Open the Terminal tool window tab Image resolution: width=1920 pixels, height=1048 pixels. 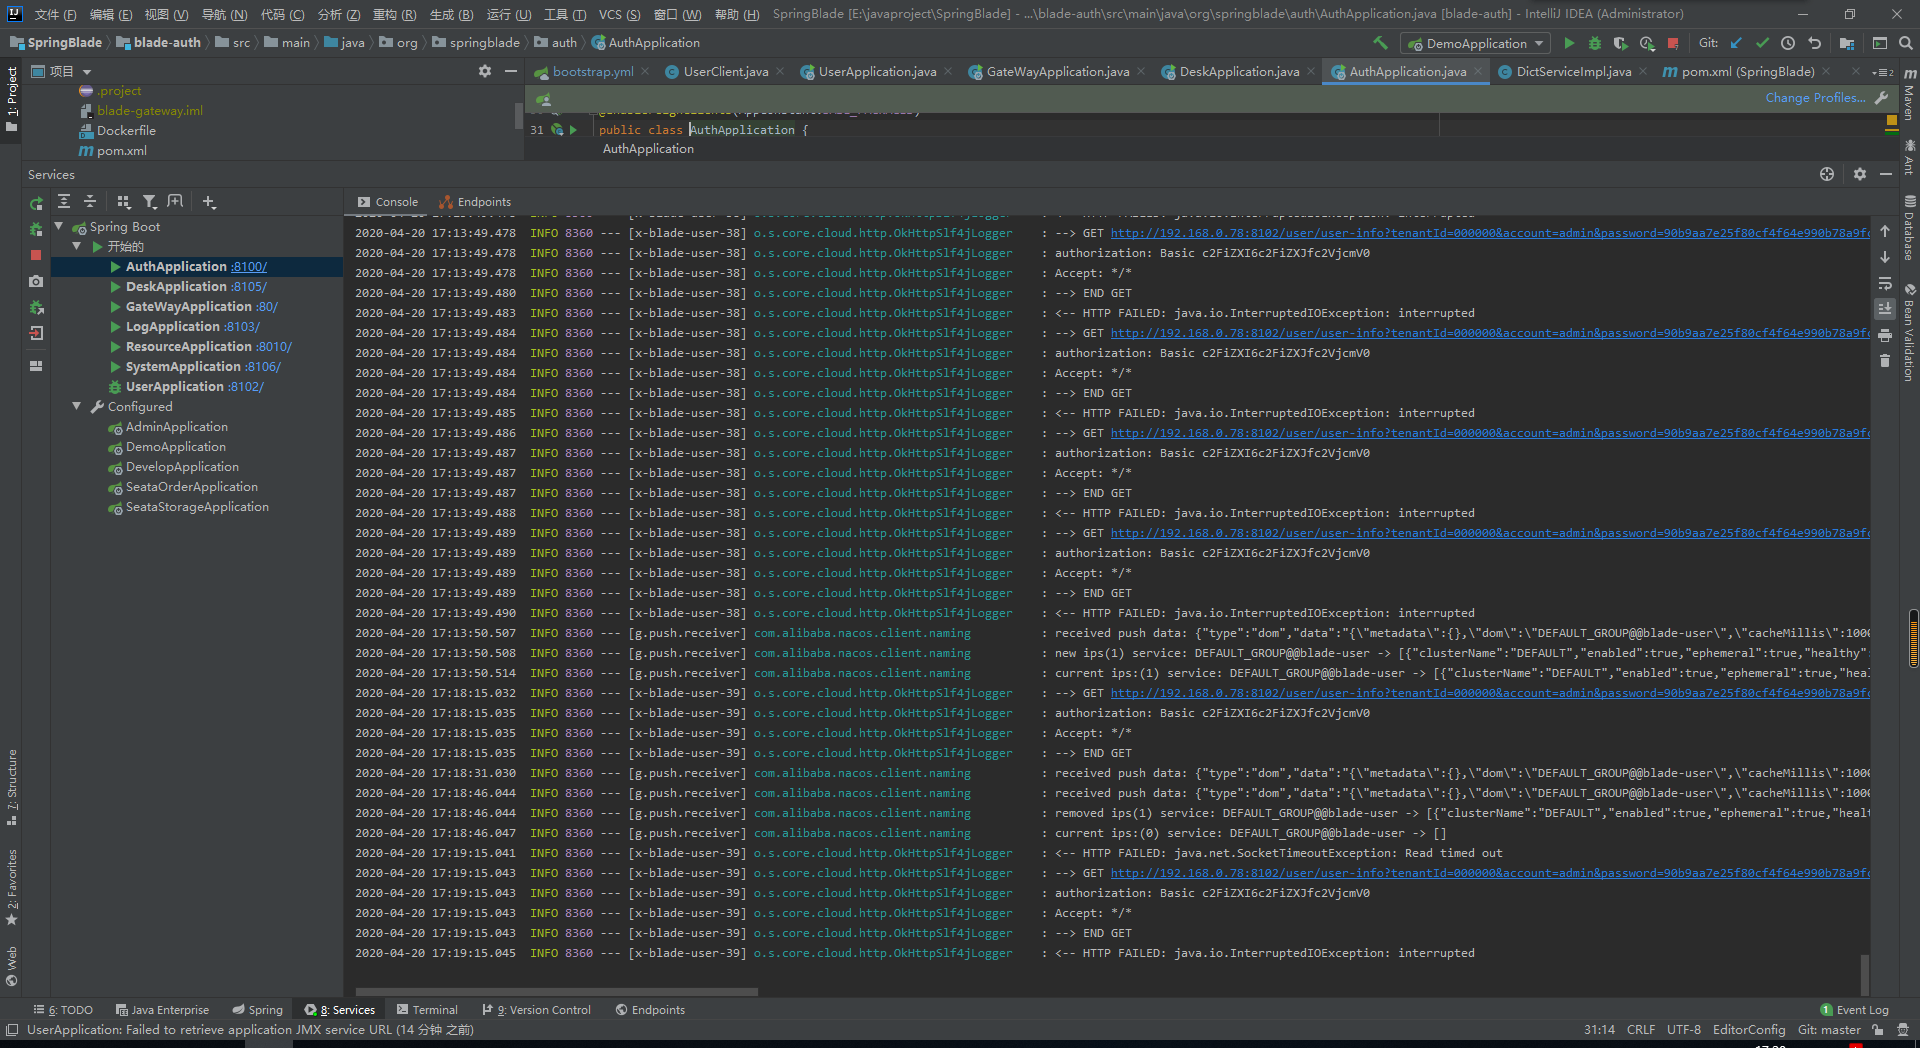click(427, 1009)
